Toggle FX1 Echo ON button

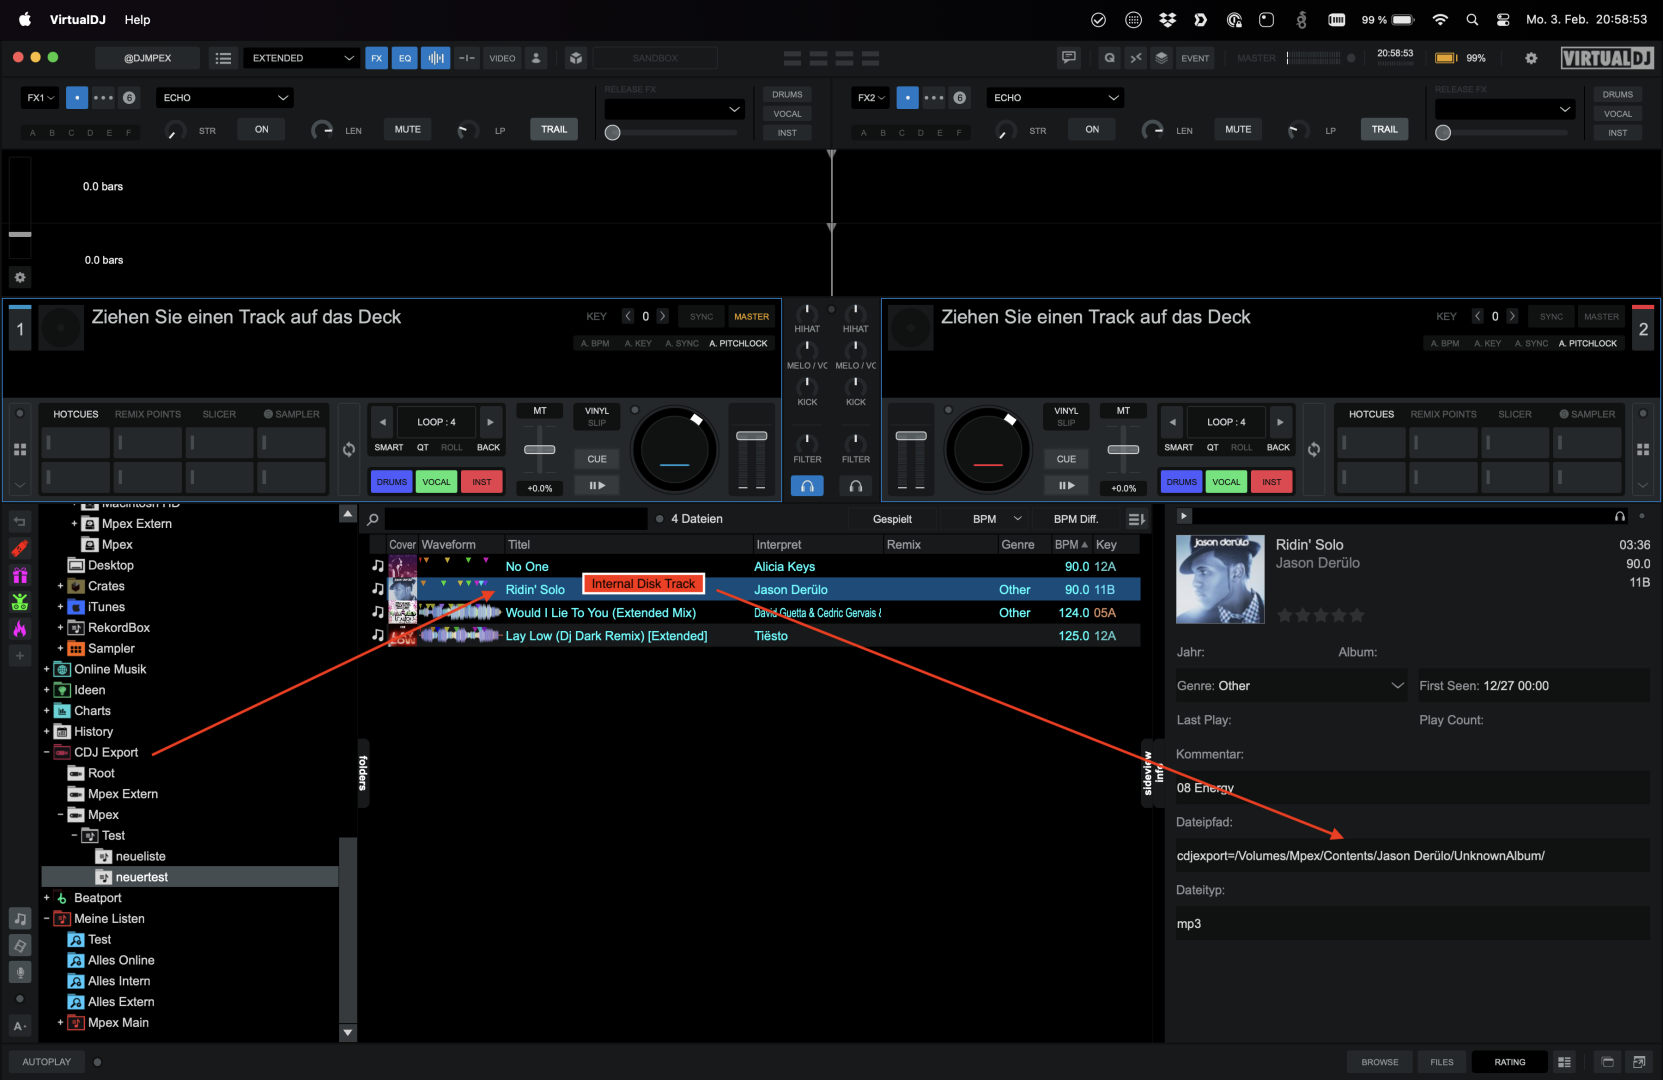[x=261, y=129]
